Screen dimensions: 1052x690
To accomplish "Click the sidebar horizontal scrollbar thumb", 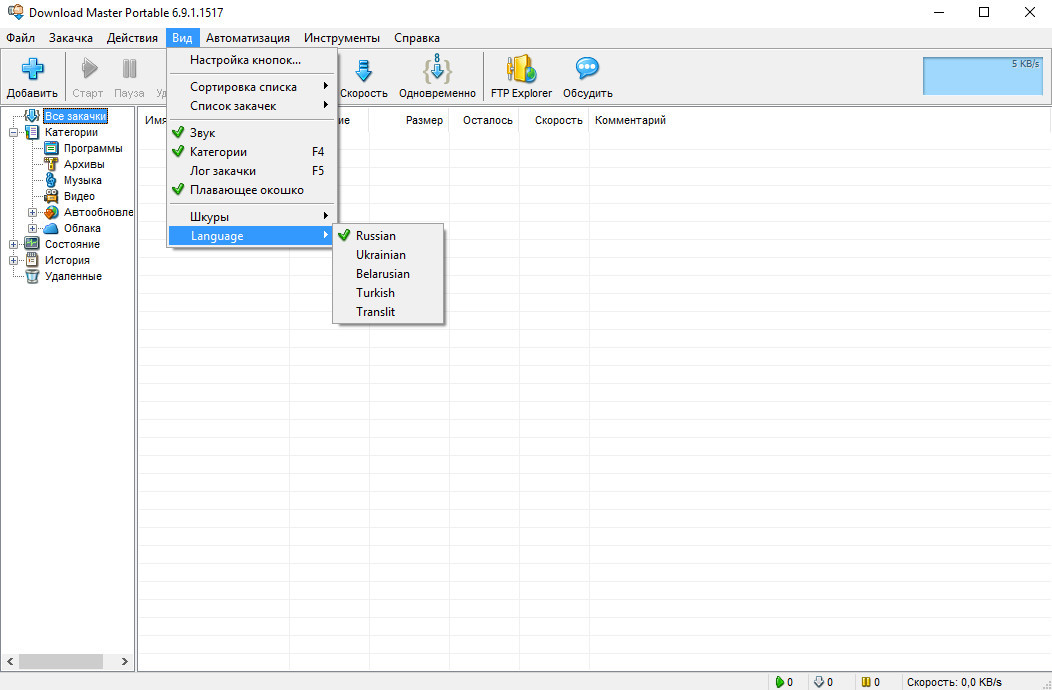I will point(60,661).
